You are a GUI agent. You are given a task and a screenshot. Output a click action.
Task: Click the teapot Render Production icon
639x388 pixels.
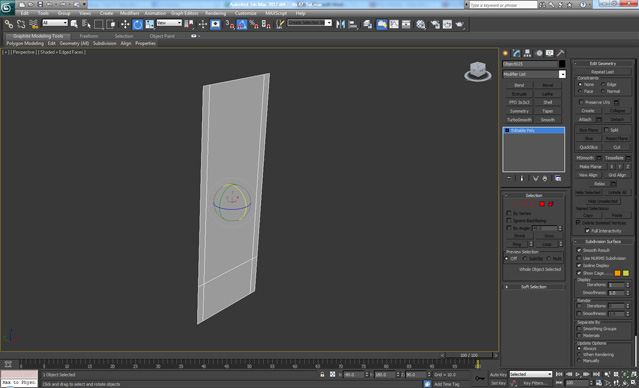pos(460,24)
